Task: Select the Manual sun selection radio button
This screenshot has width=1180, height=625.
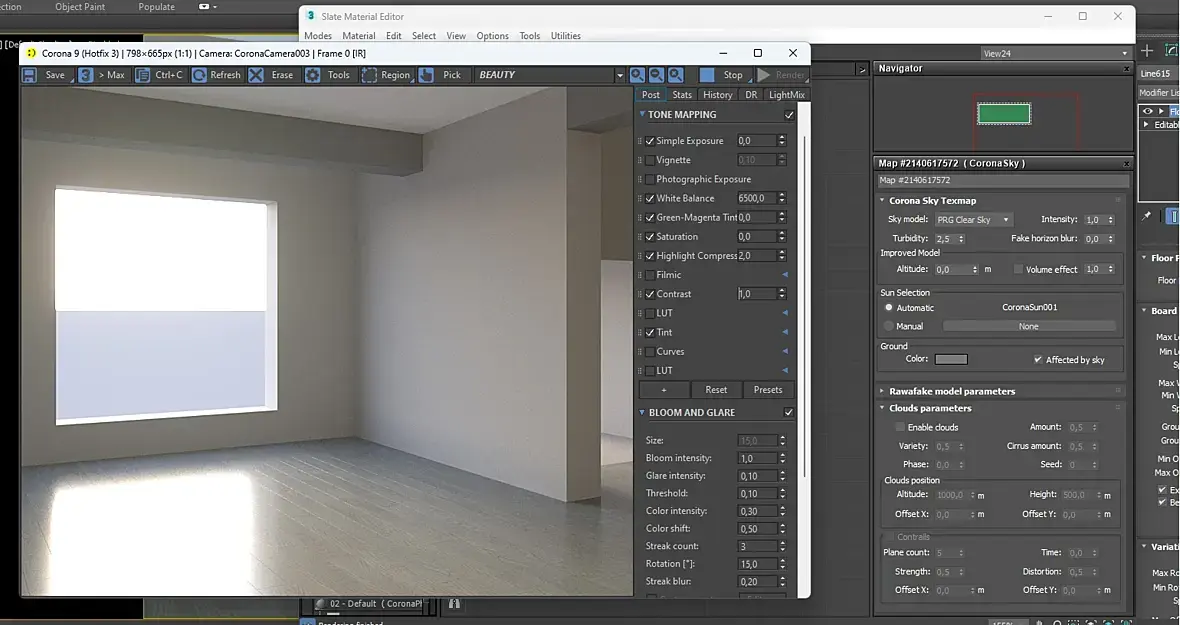Action: coord(888,326)
